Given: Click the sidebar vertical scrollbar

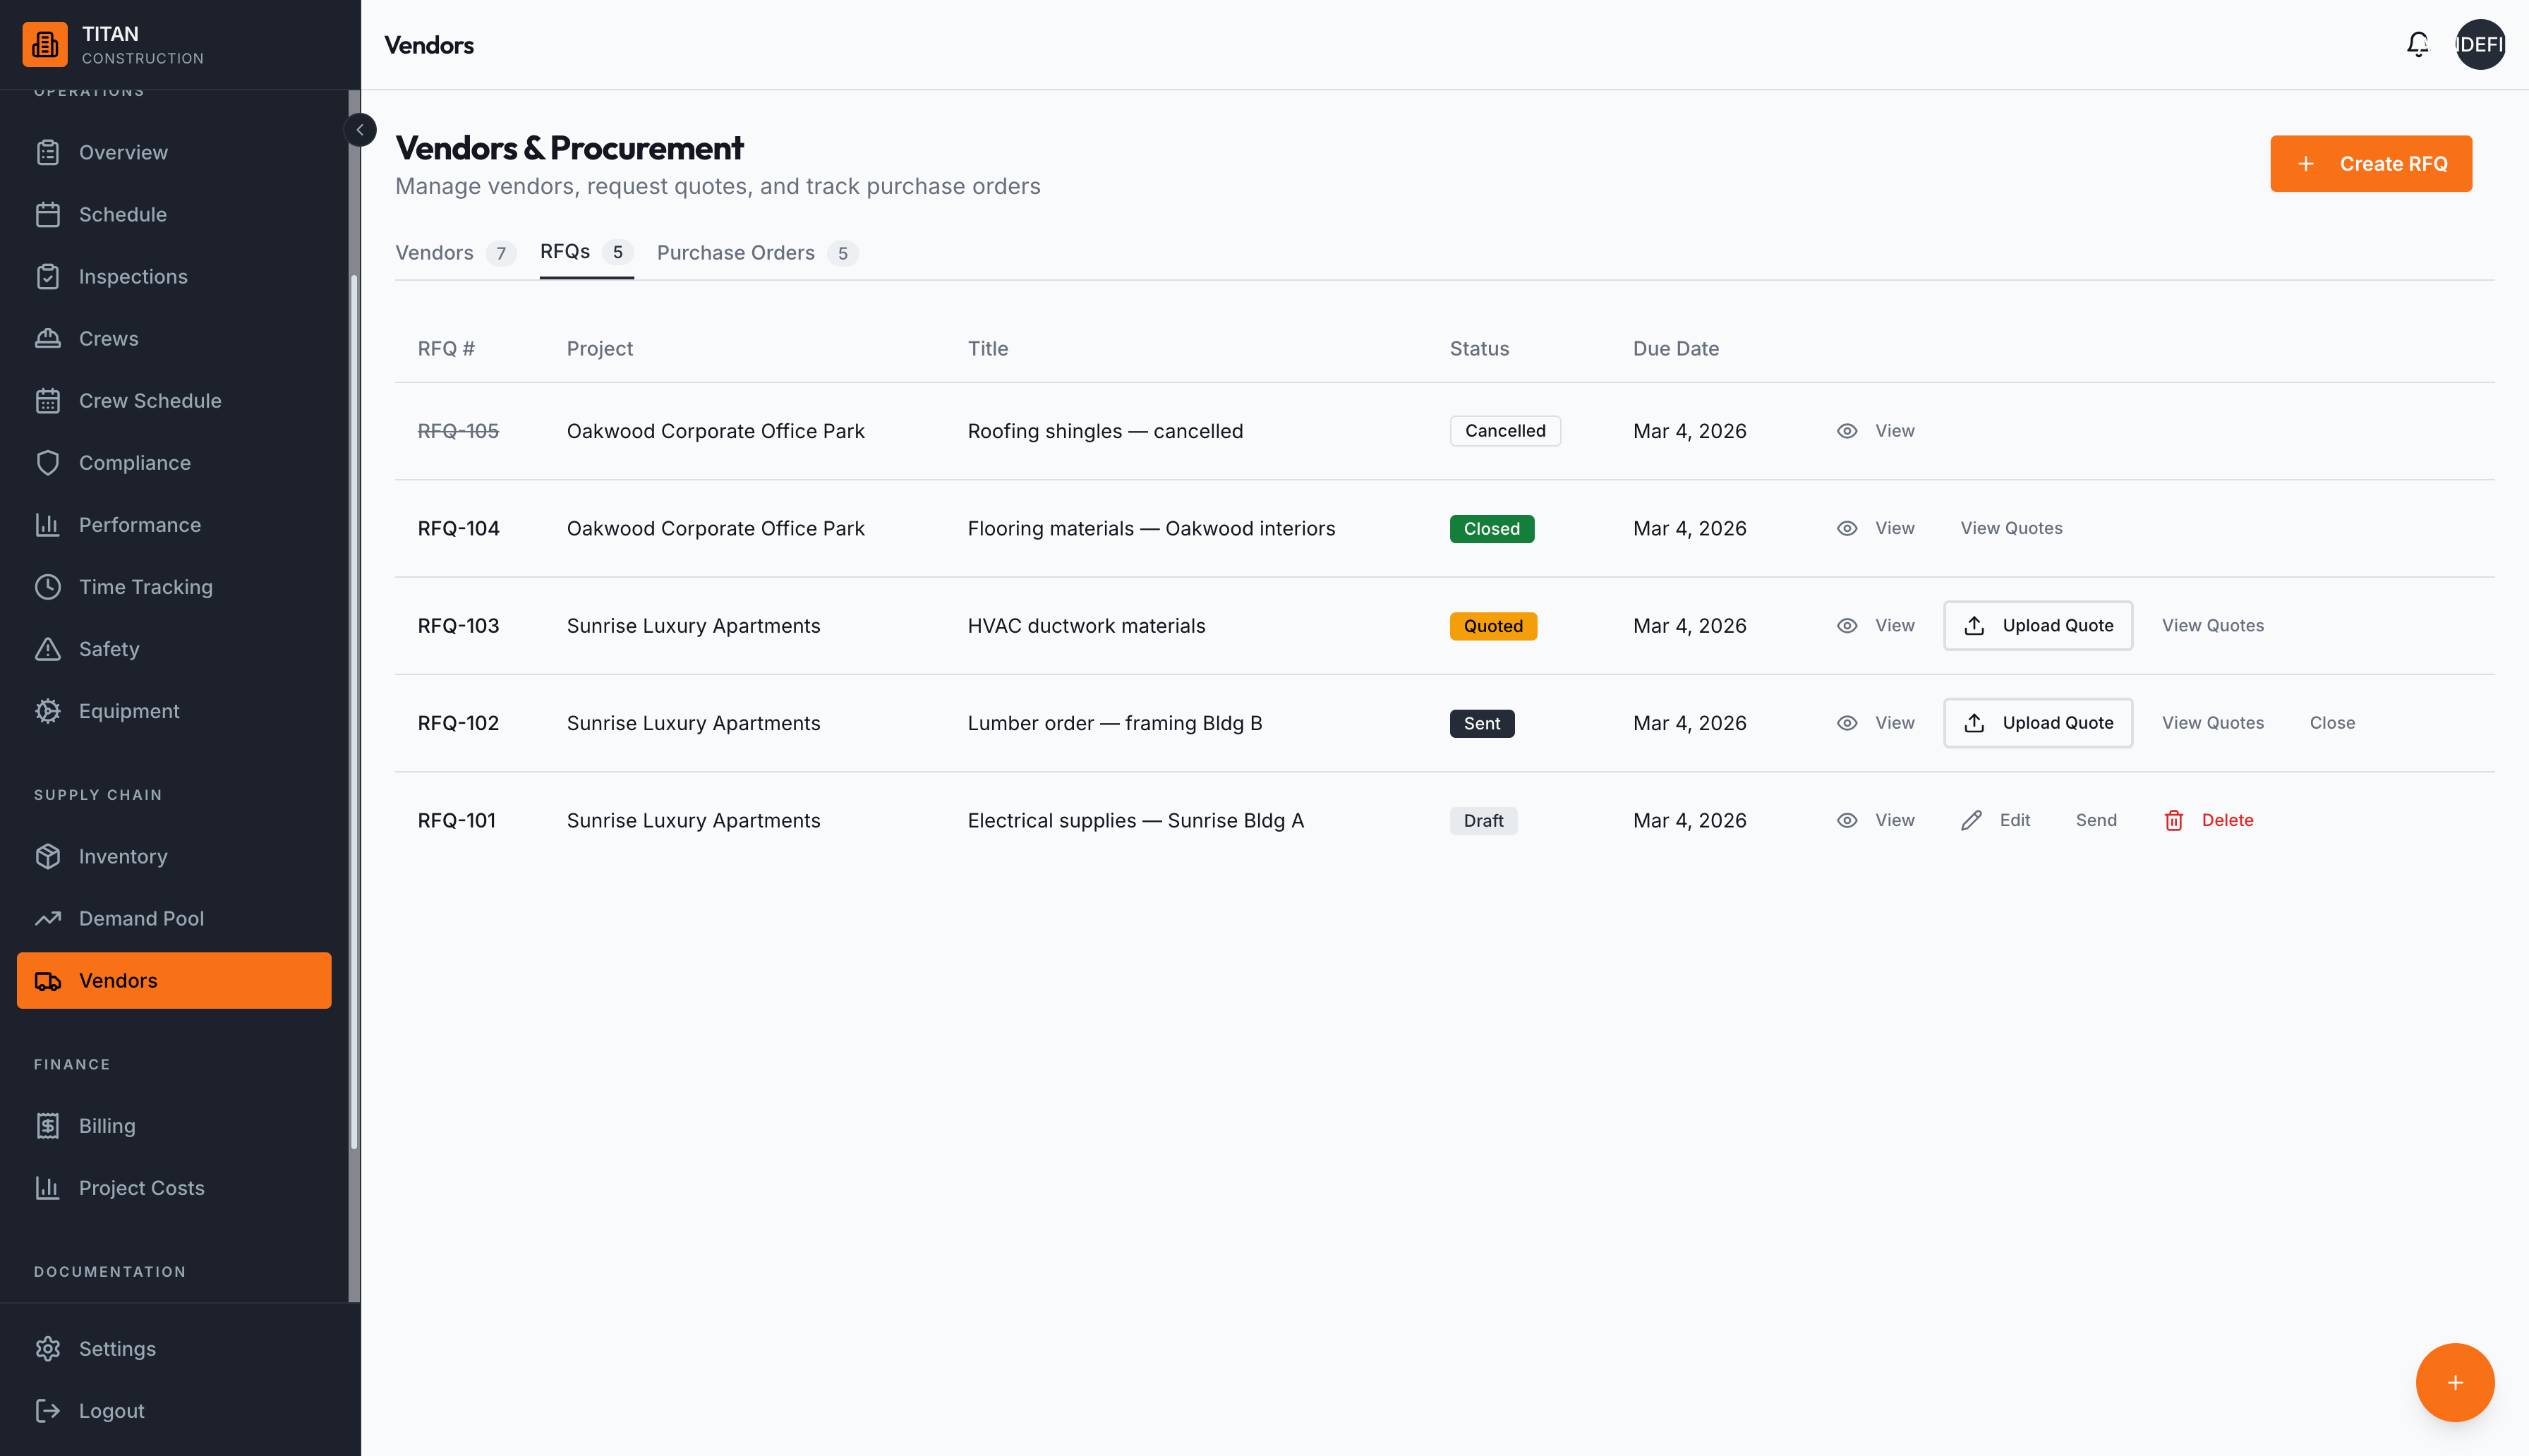Looking at the screenshot, I should pyautogui.click(x=353, y=712).
